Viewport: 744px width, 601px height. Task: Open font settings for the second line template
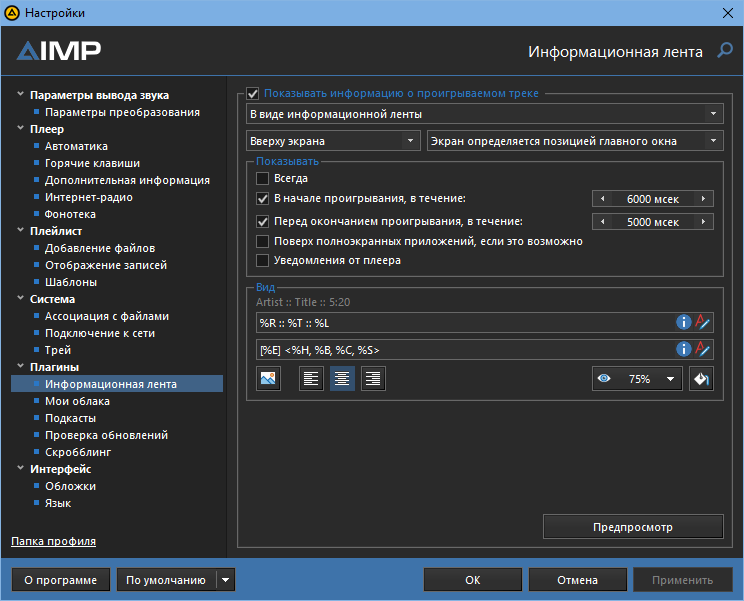click(702, 349)
